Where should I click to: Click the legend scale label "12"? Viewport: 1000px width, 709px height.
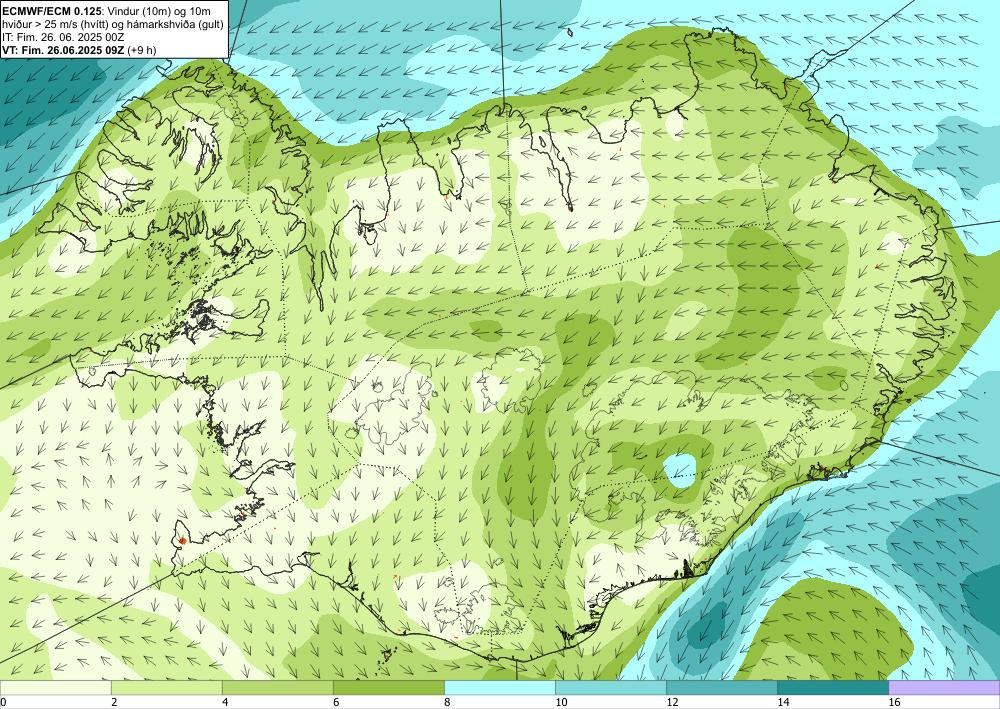(x=672, y=702)
